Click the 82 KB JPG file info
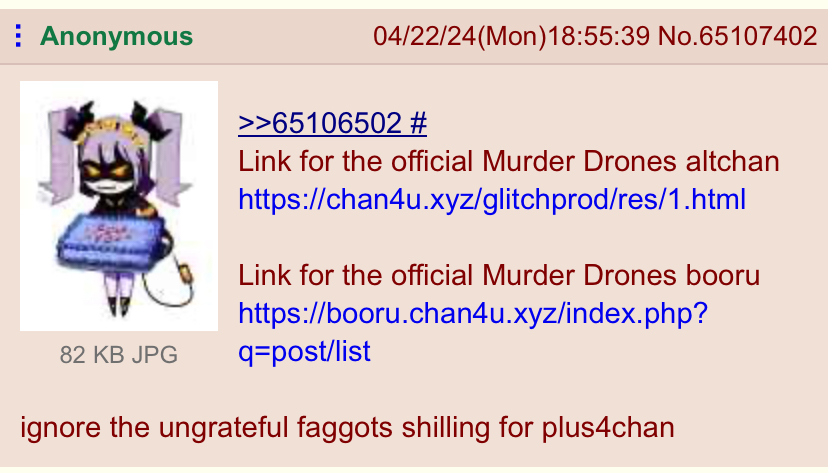 pos(119,354)
